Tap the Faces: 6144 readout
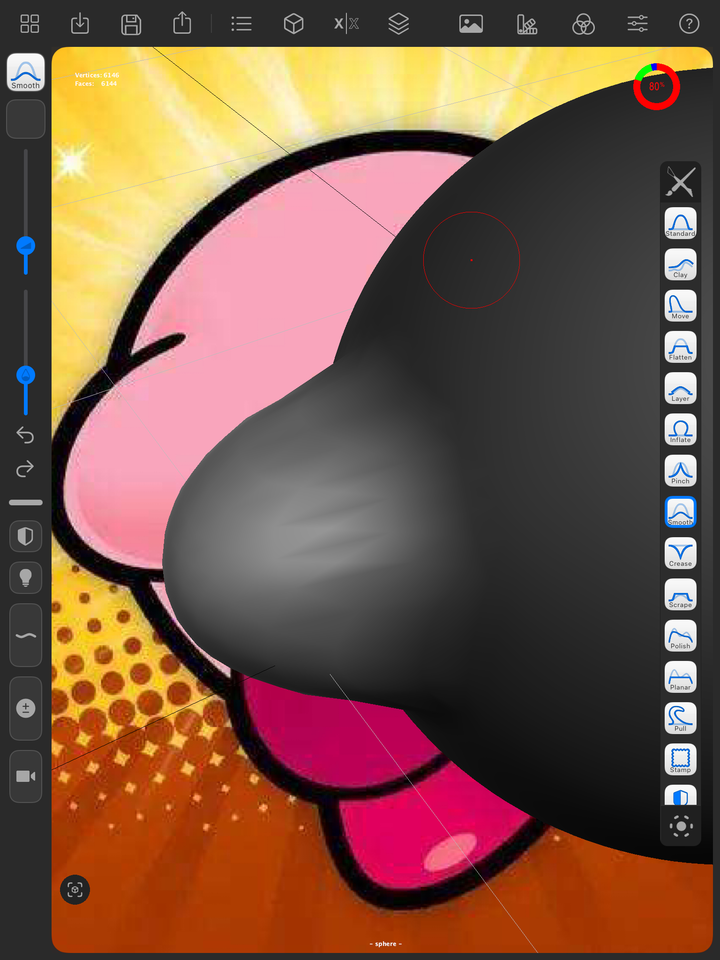 coord(96,83)
